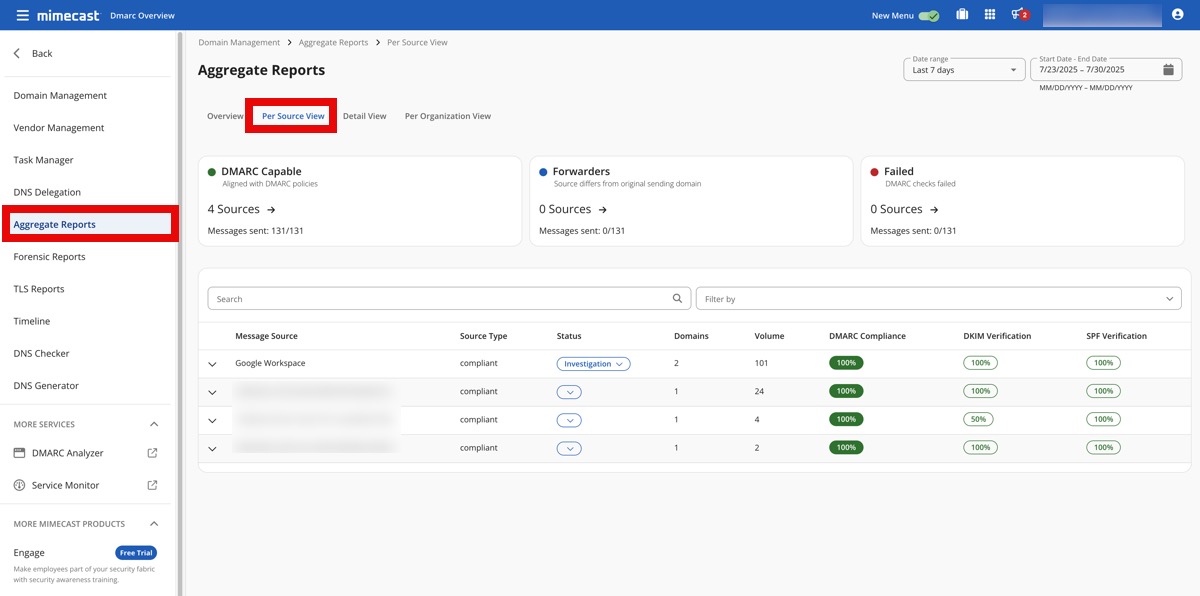Click Domain Management breadcrumb
Image resolution: width=1200 pixels, height=596 pixels.
click(239, 43)
